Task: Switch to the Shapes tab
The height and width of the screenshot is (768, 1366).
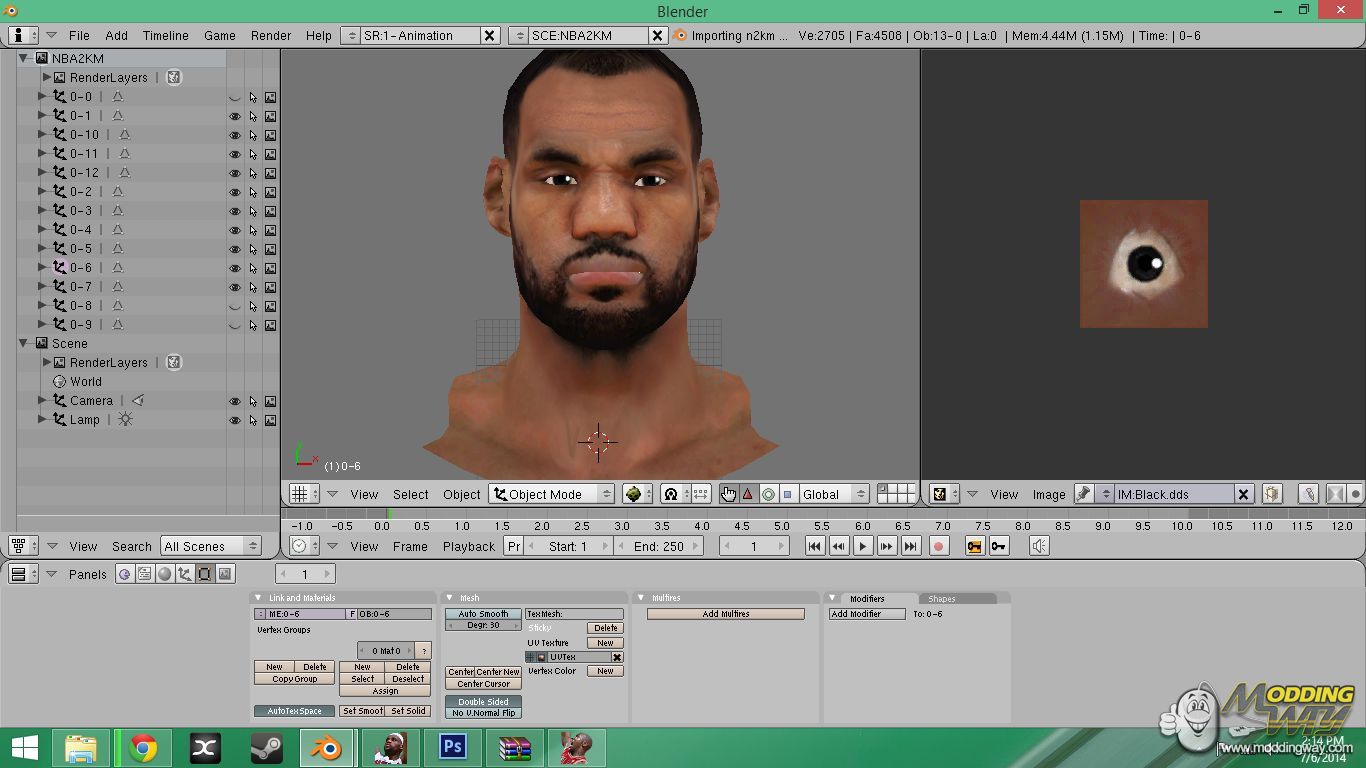Action: [942, 599]
